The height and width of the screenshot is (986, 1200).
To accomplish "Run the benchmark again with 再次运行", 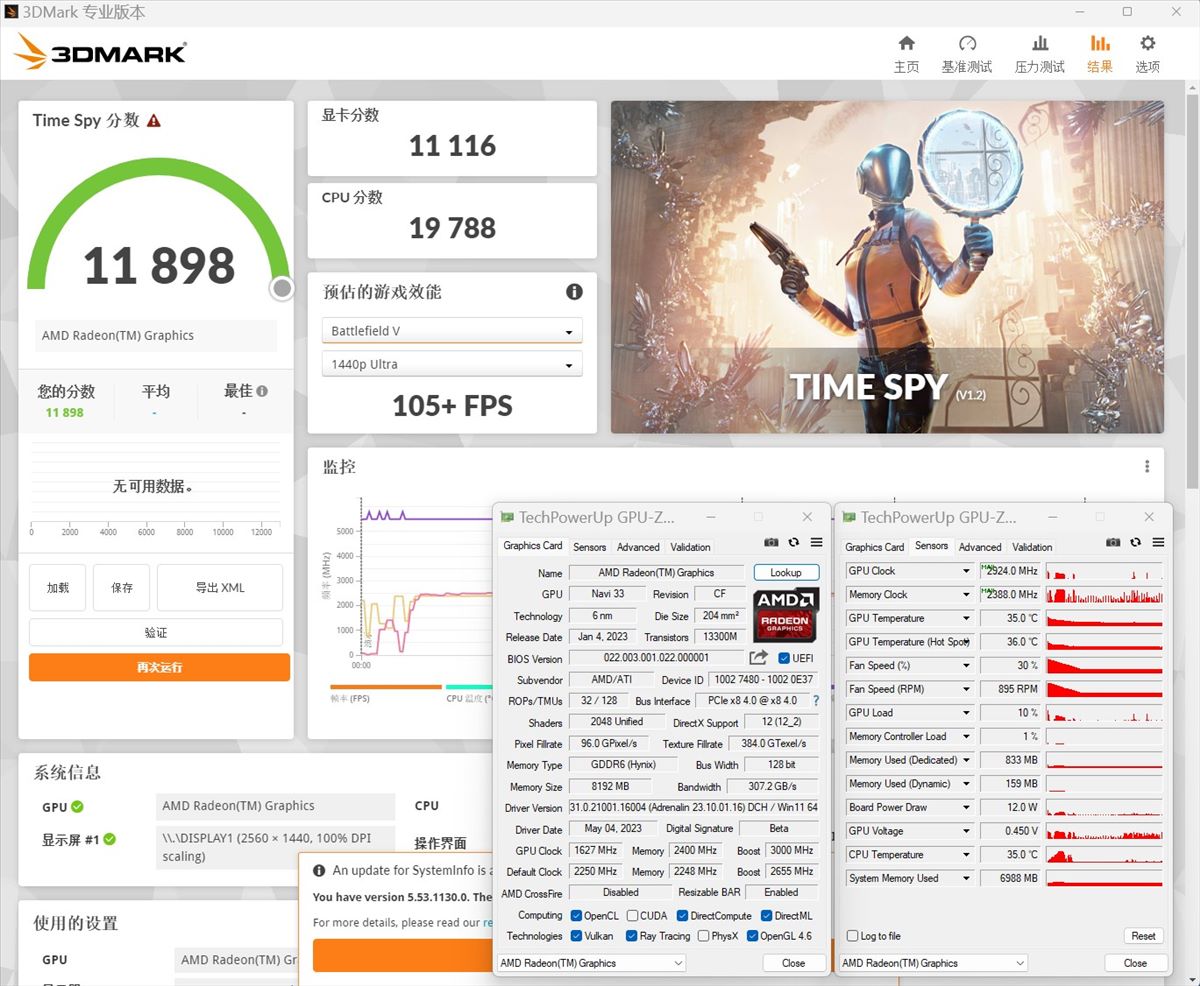I will point(158,667).
